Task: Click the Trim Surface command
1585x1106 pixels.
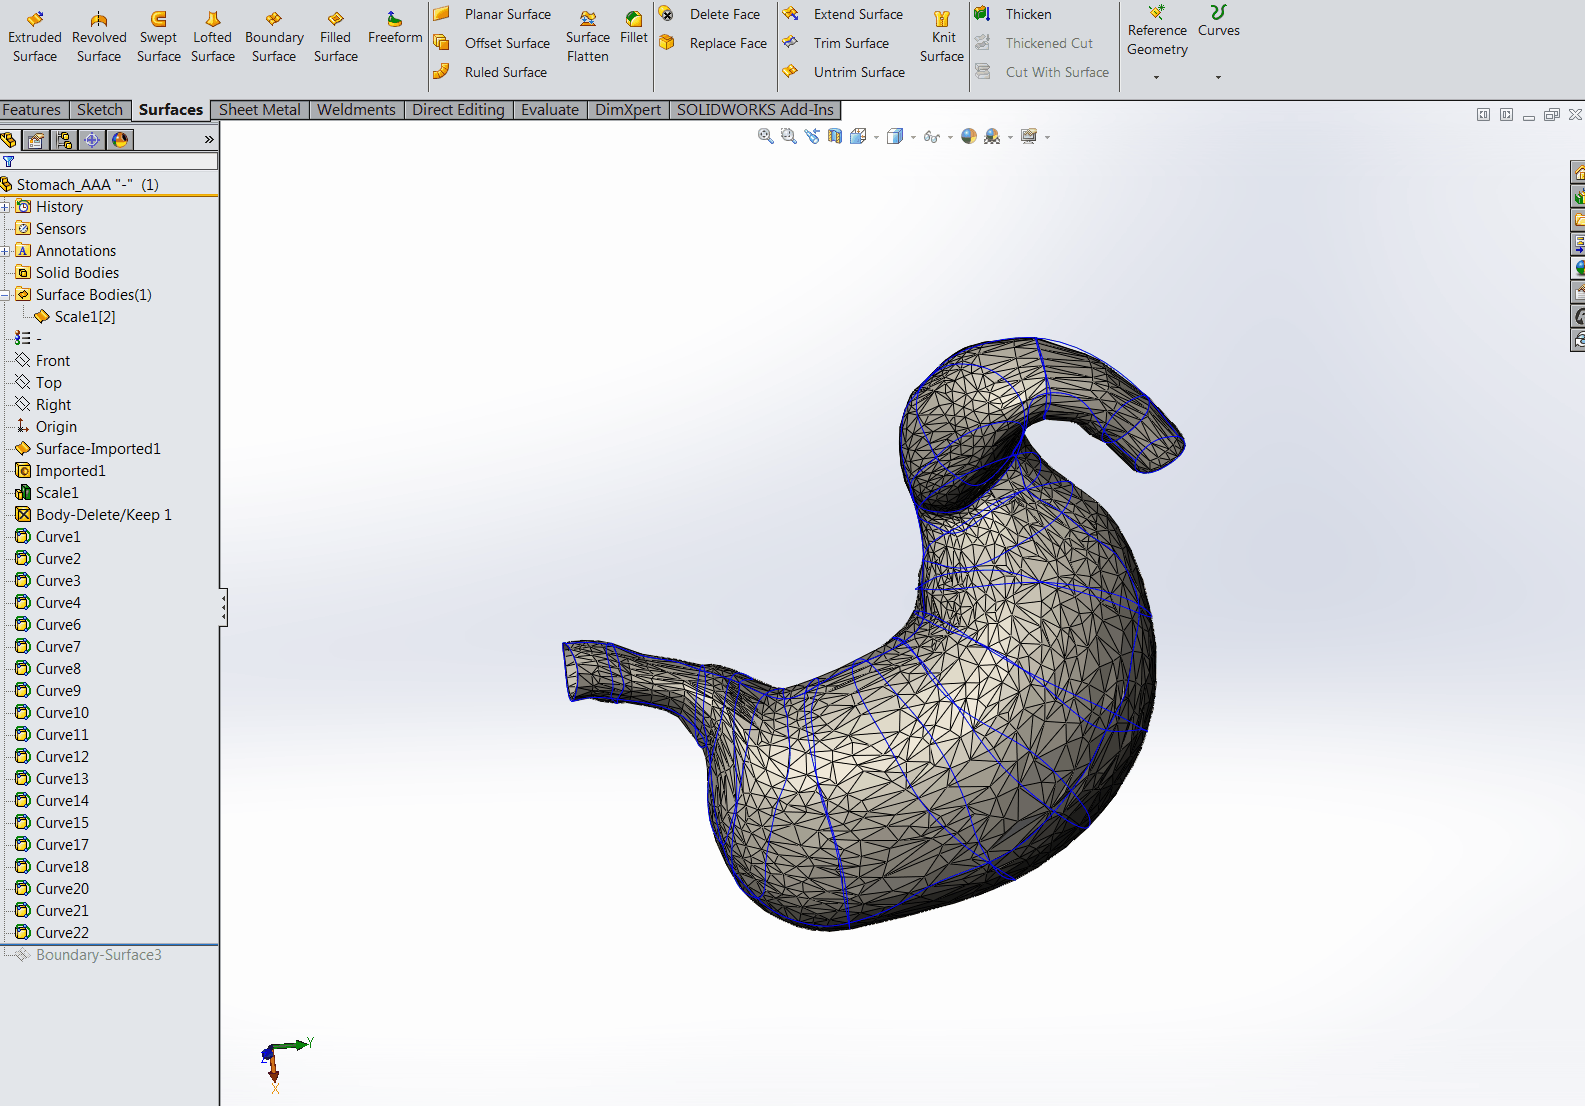Action: [x=836, y=43]
